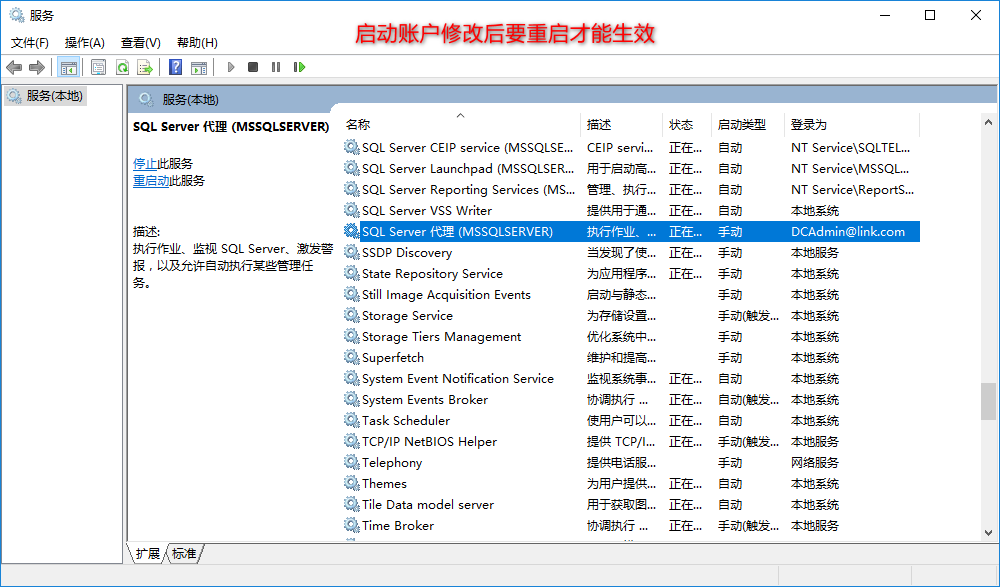Screen dimensions: 1000x587
Task: Click gear icon of Telephony row
Action: [x=351, y=462]
